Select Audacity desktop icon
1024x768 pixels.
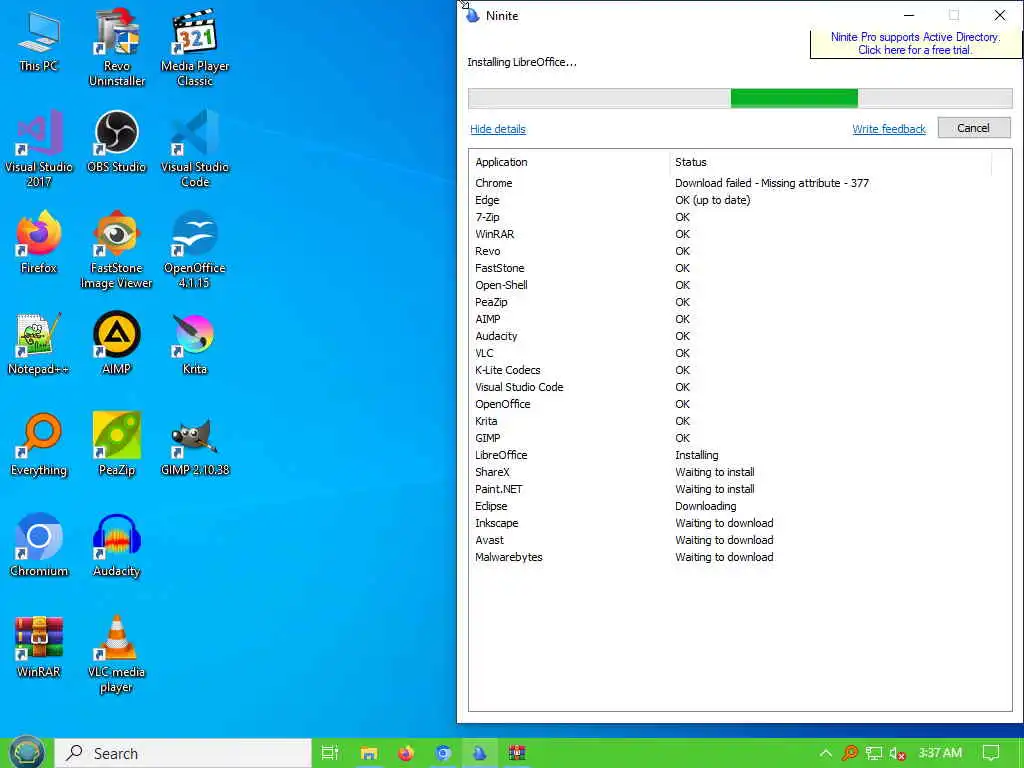click(x=117, y=545)
